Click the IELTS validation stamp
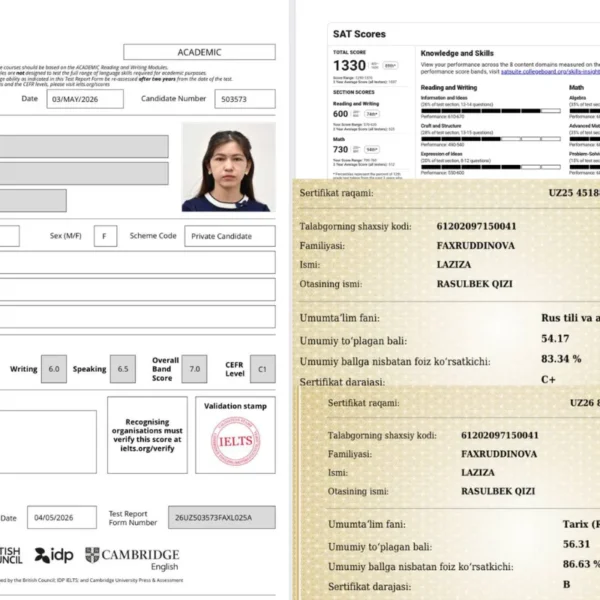600x600 pixels. point(235,441)
